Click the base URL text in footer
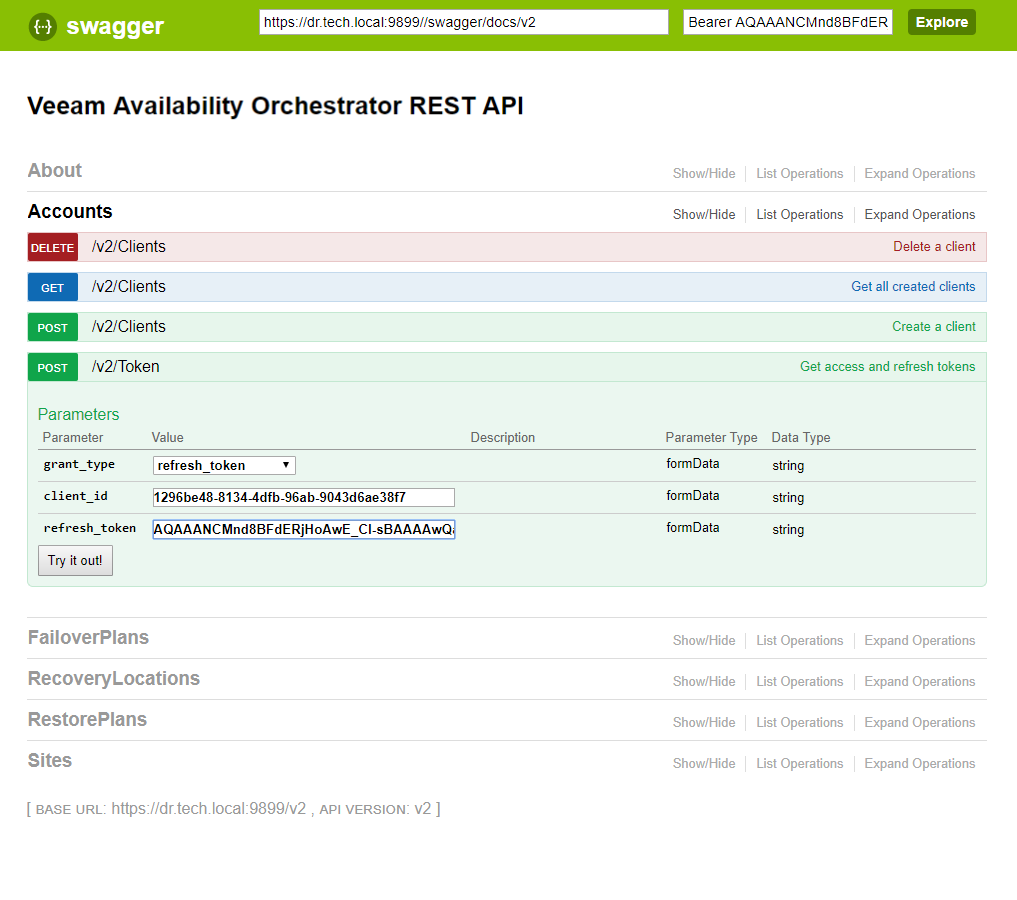The width and height of the screenshot is (1017, 900). (208, 809)
